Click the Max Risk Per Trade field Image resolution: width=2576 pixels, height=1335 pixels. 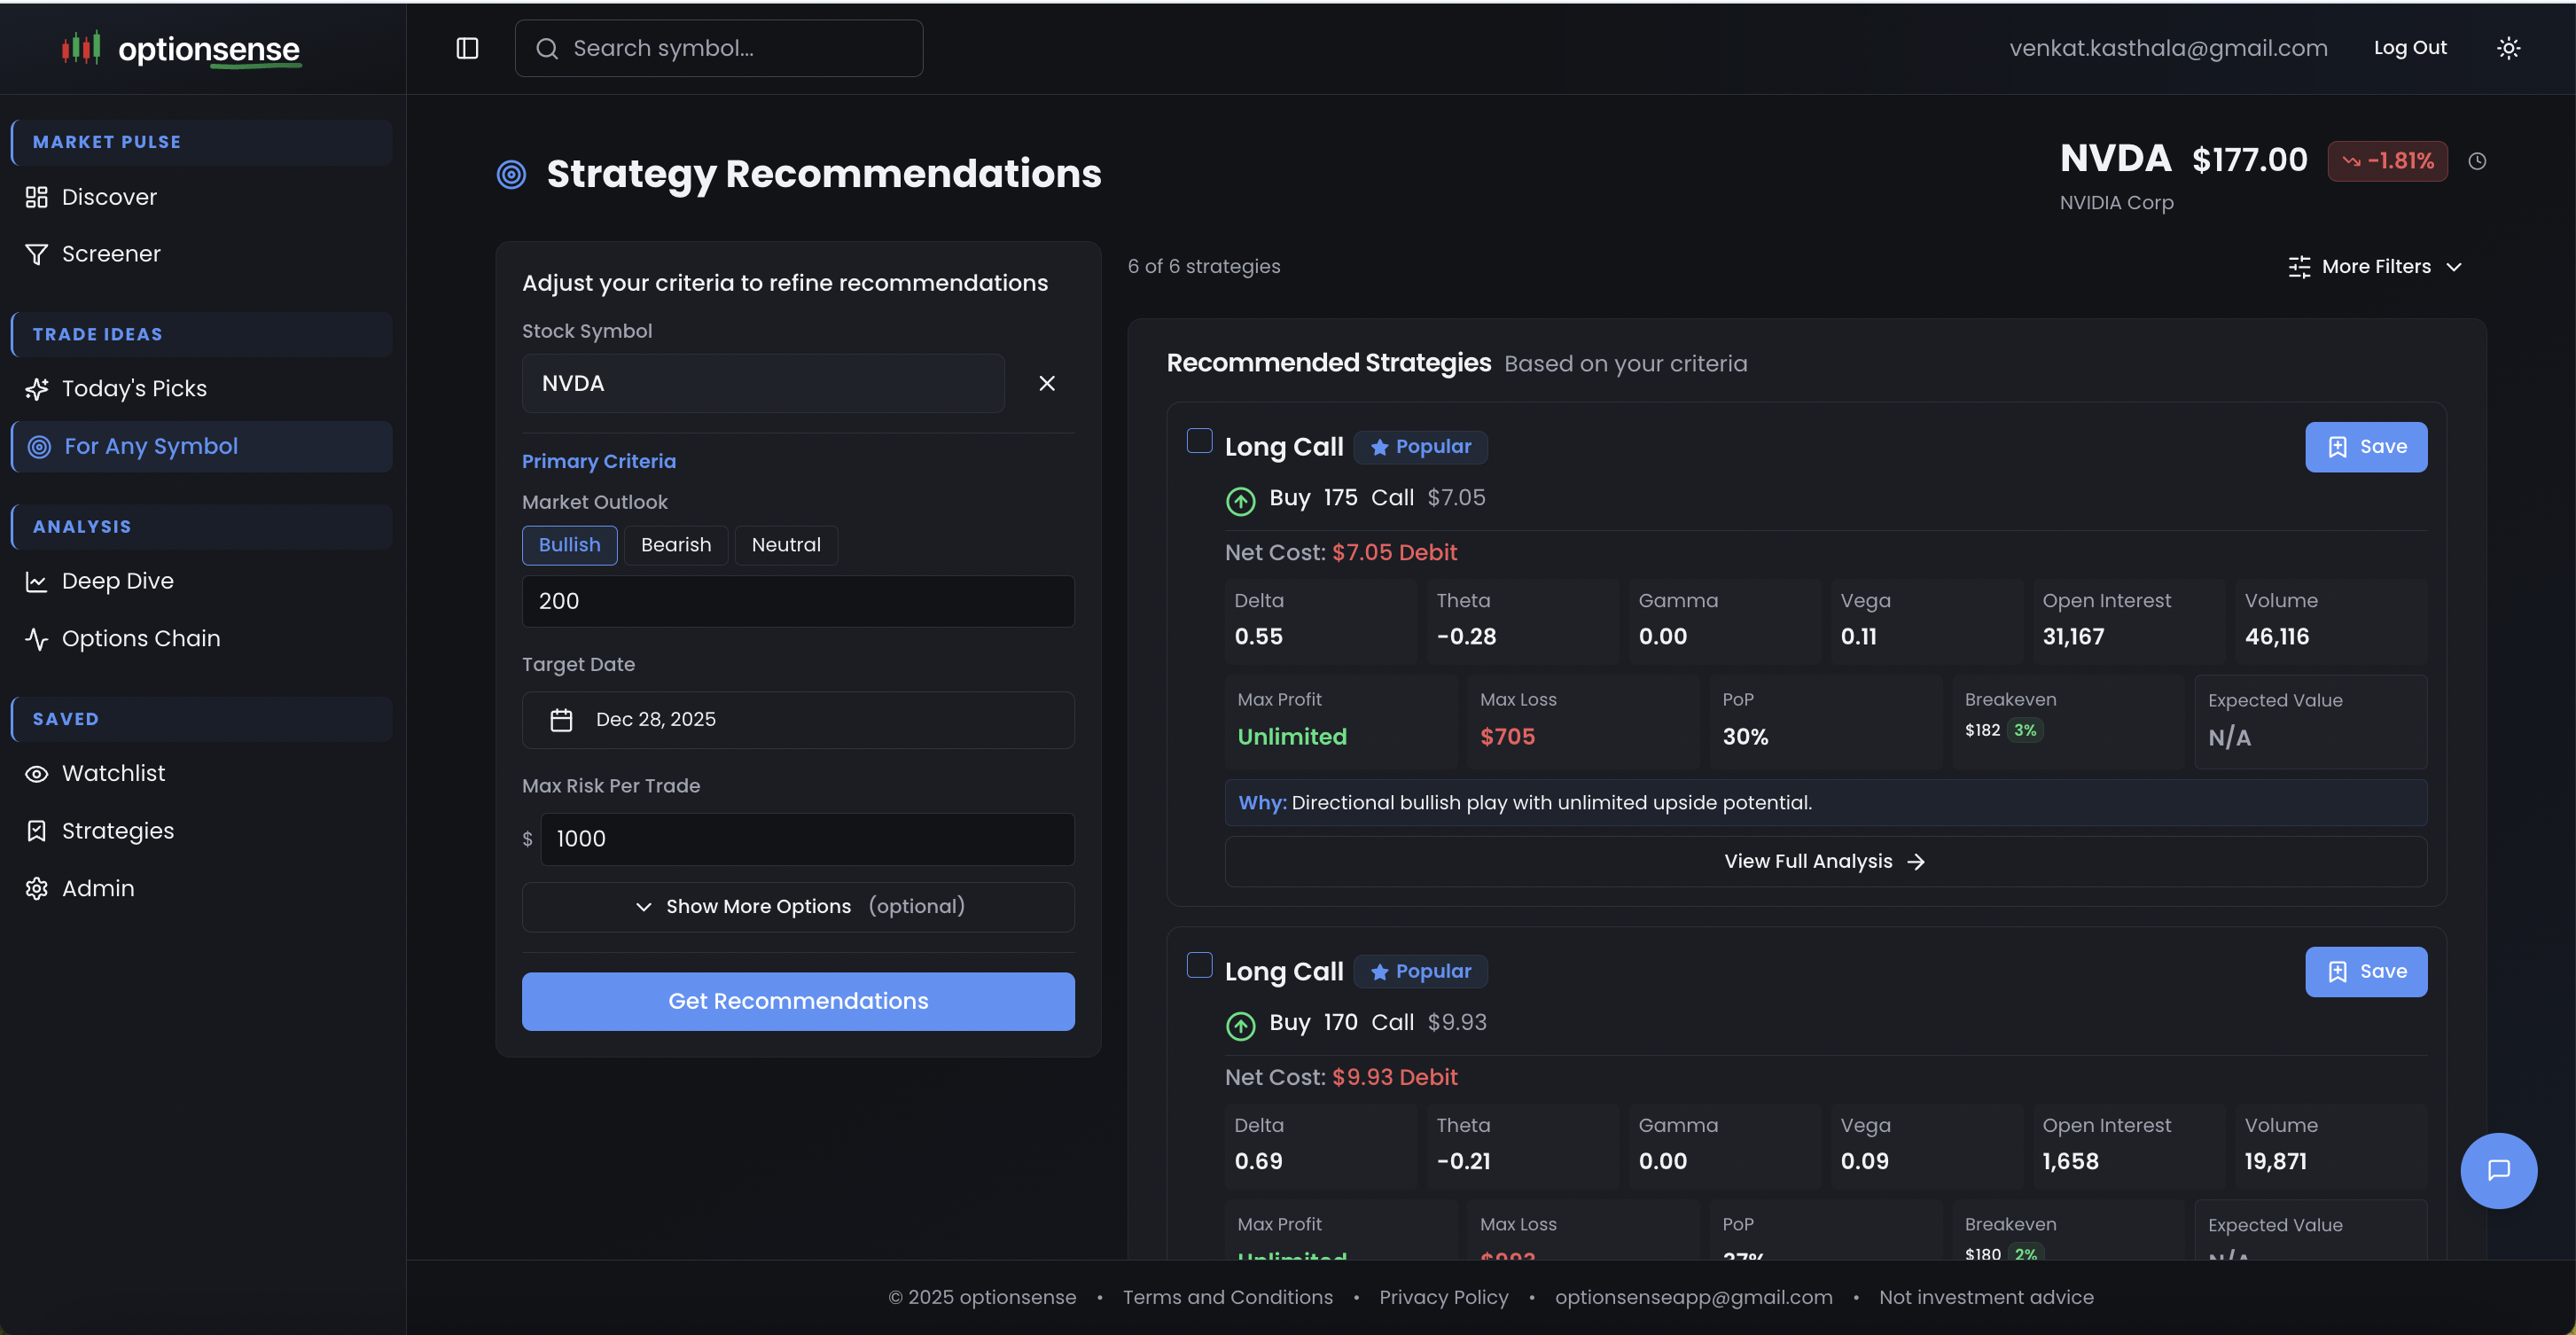806,839
